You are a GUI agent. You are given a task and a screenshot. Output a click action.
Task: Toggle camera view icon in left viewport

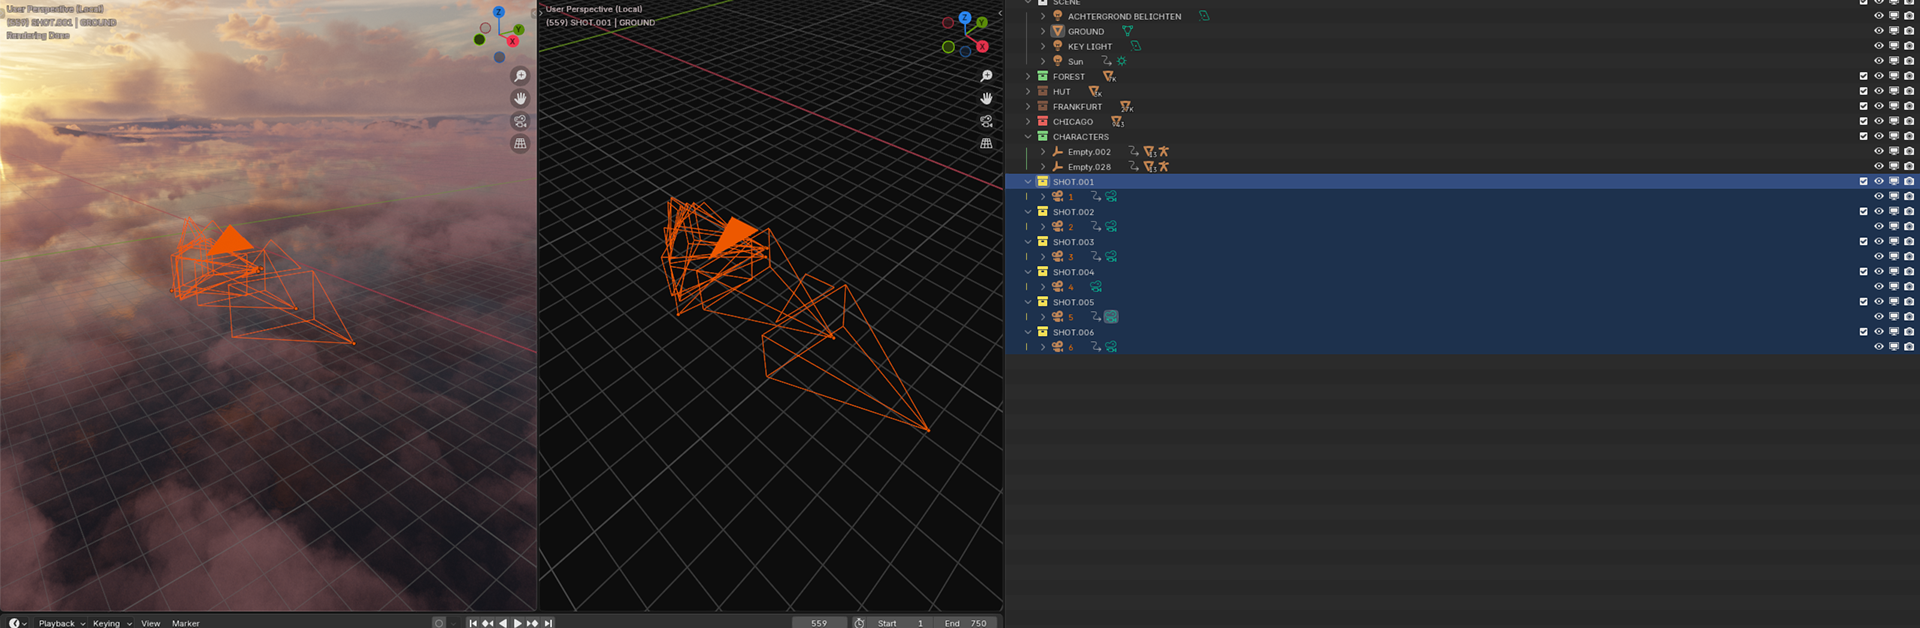coord(520,121)
